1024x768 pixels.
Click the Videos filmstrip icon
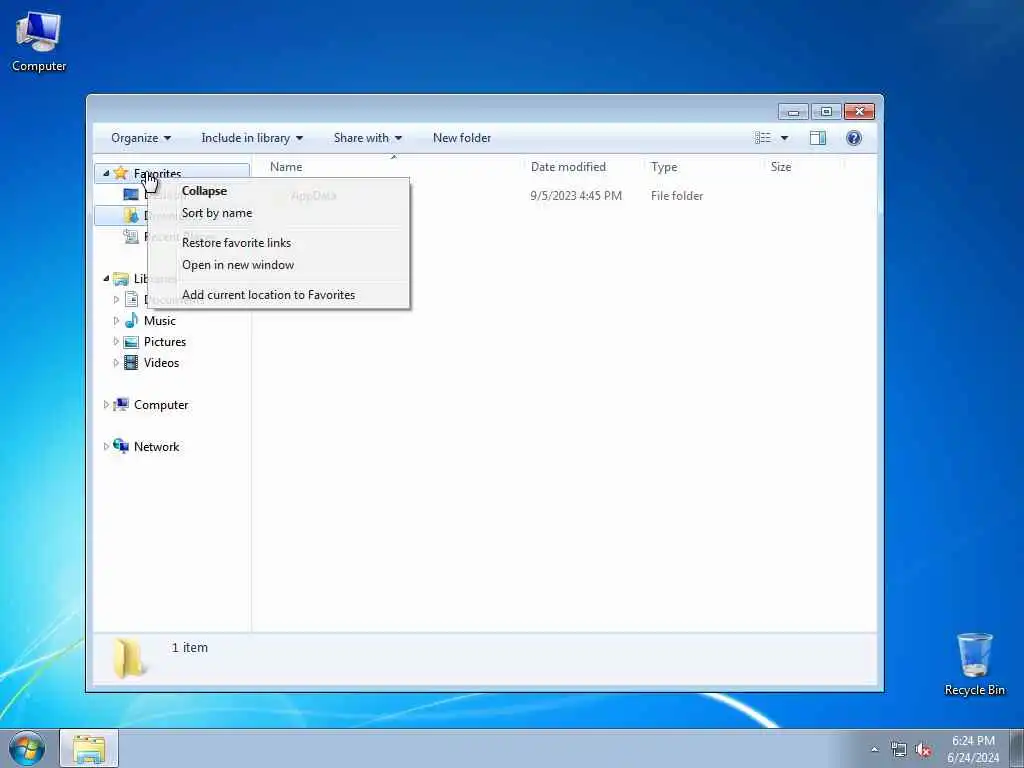pyautogui.click(x=131, y=362)
